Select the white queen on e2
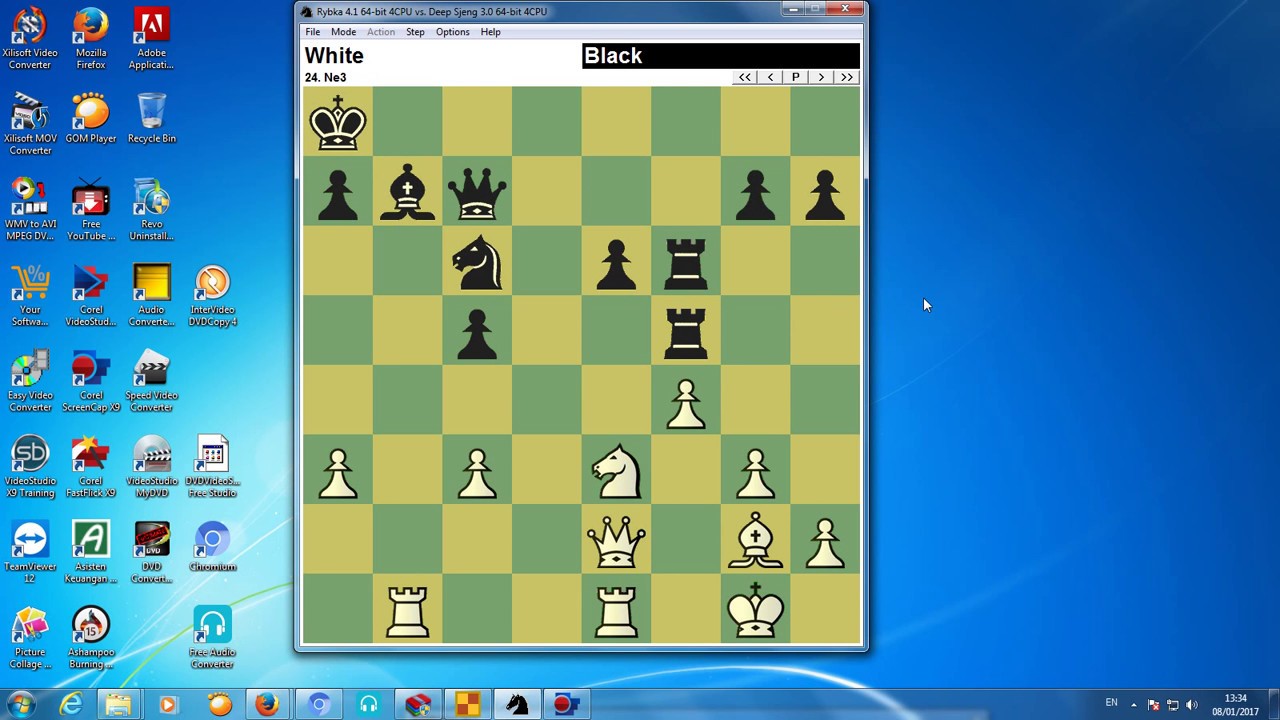This screenshot has height=720, width=1280. pyautogui.click(x=616, y=541)
